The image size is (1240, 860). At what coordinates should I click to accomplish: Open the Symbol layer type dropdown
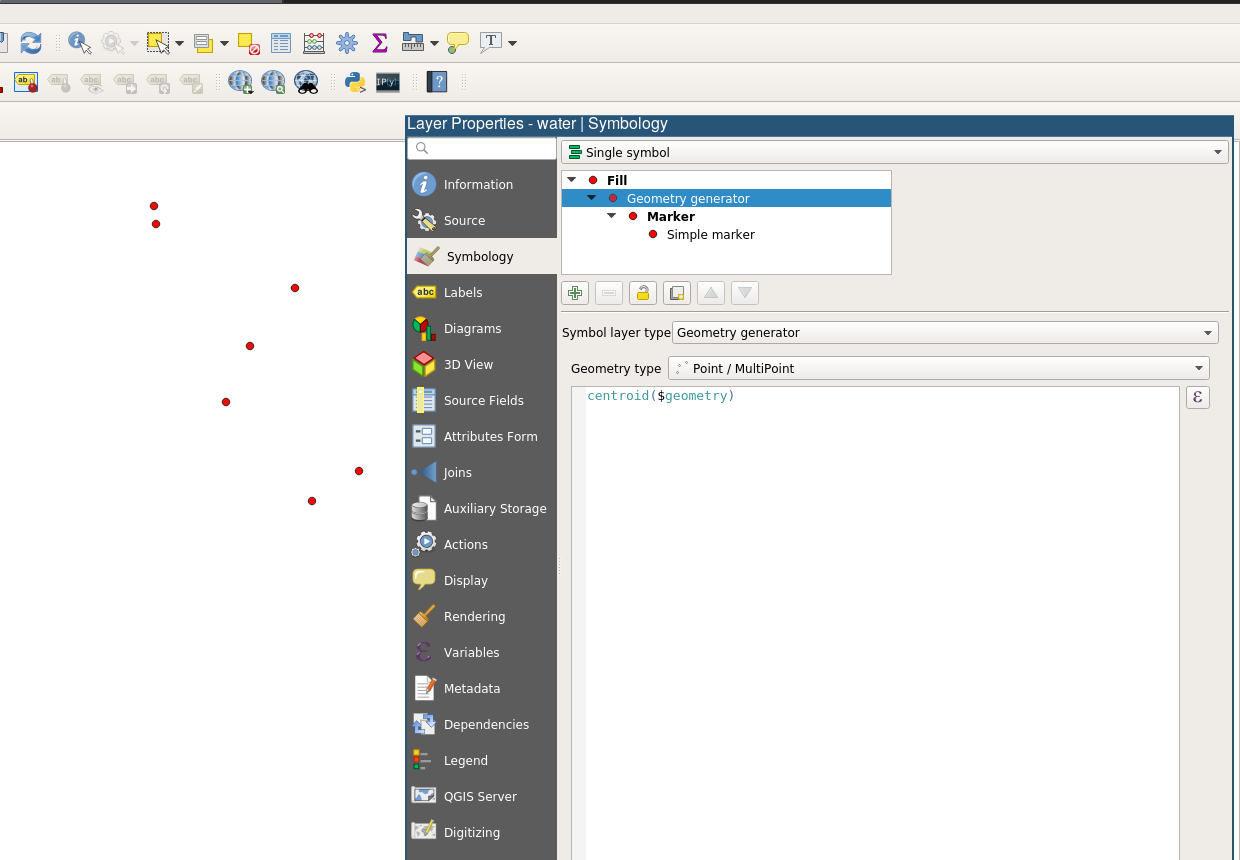tap(945, 332)
